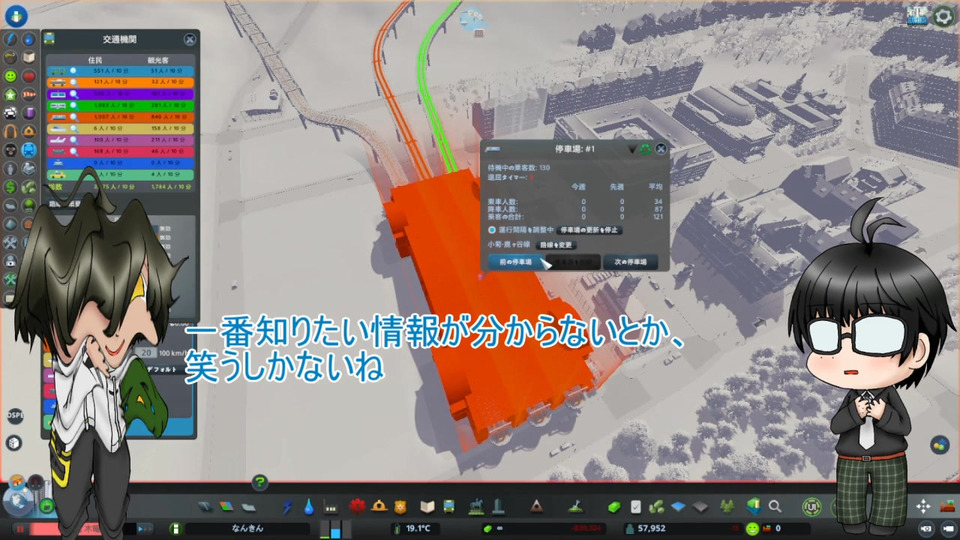960x540 pixels.
Task: Open the settings gear icon
Action: [x=942, y=16]
